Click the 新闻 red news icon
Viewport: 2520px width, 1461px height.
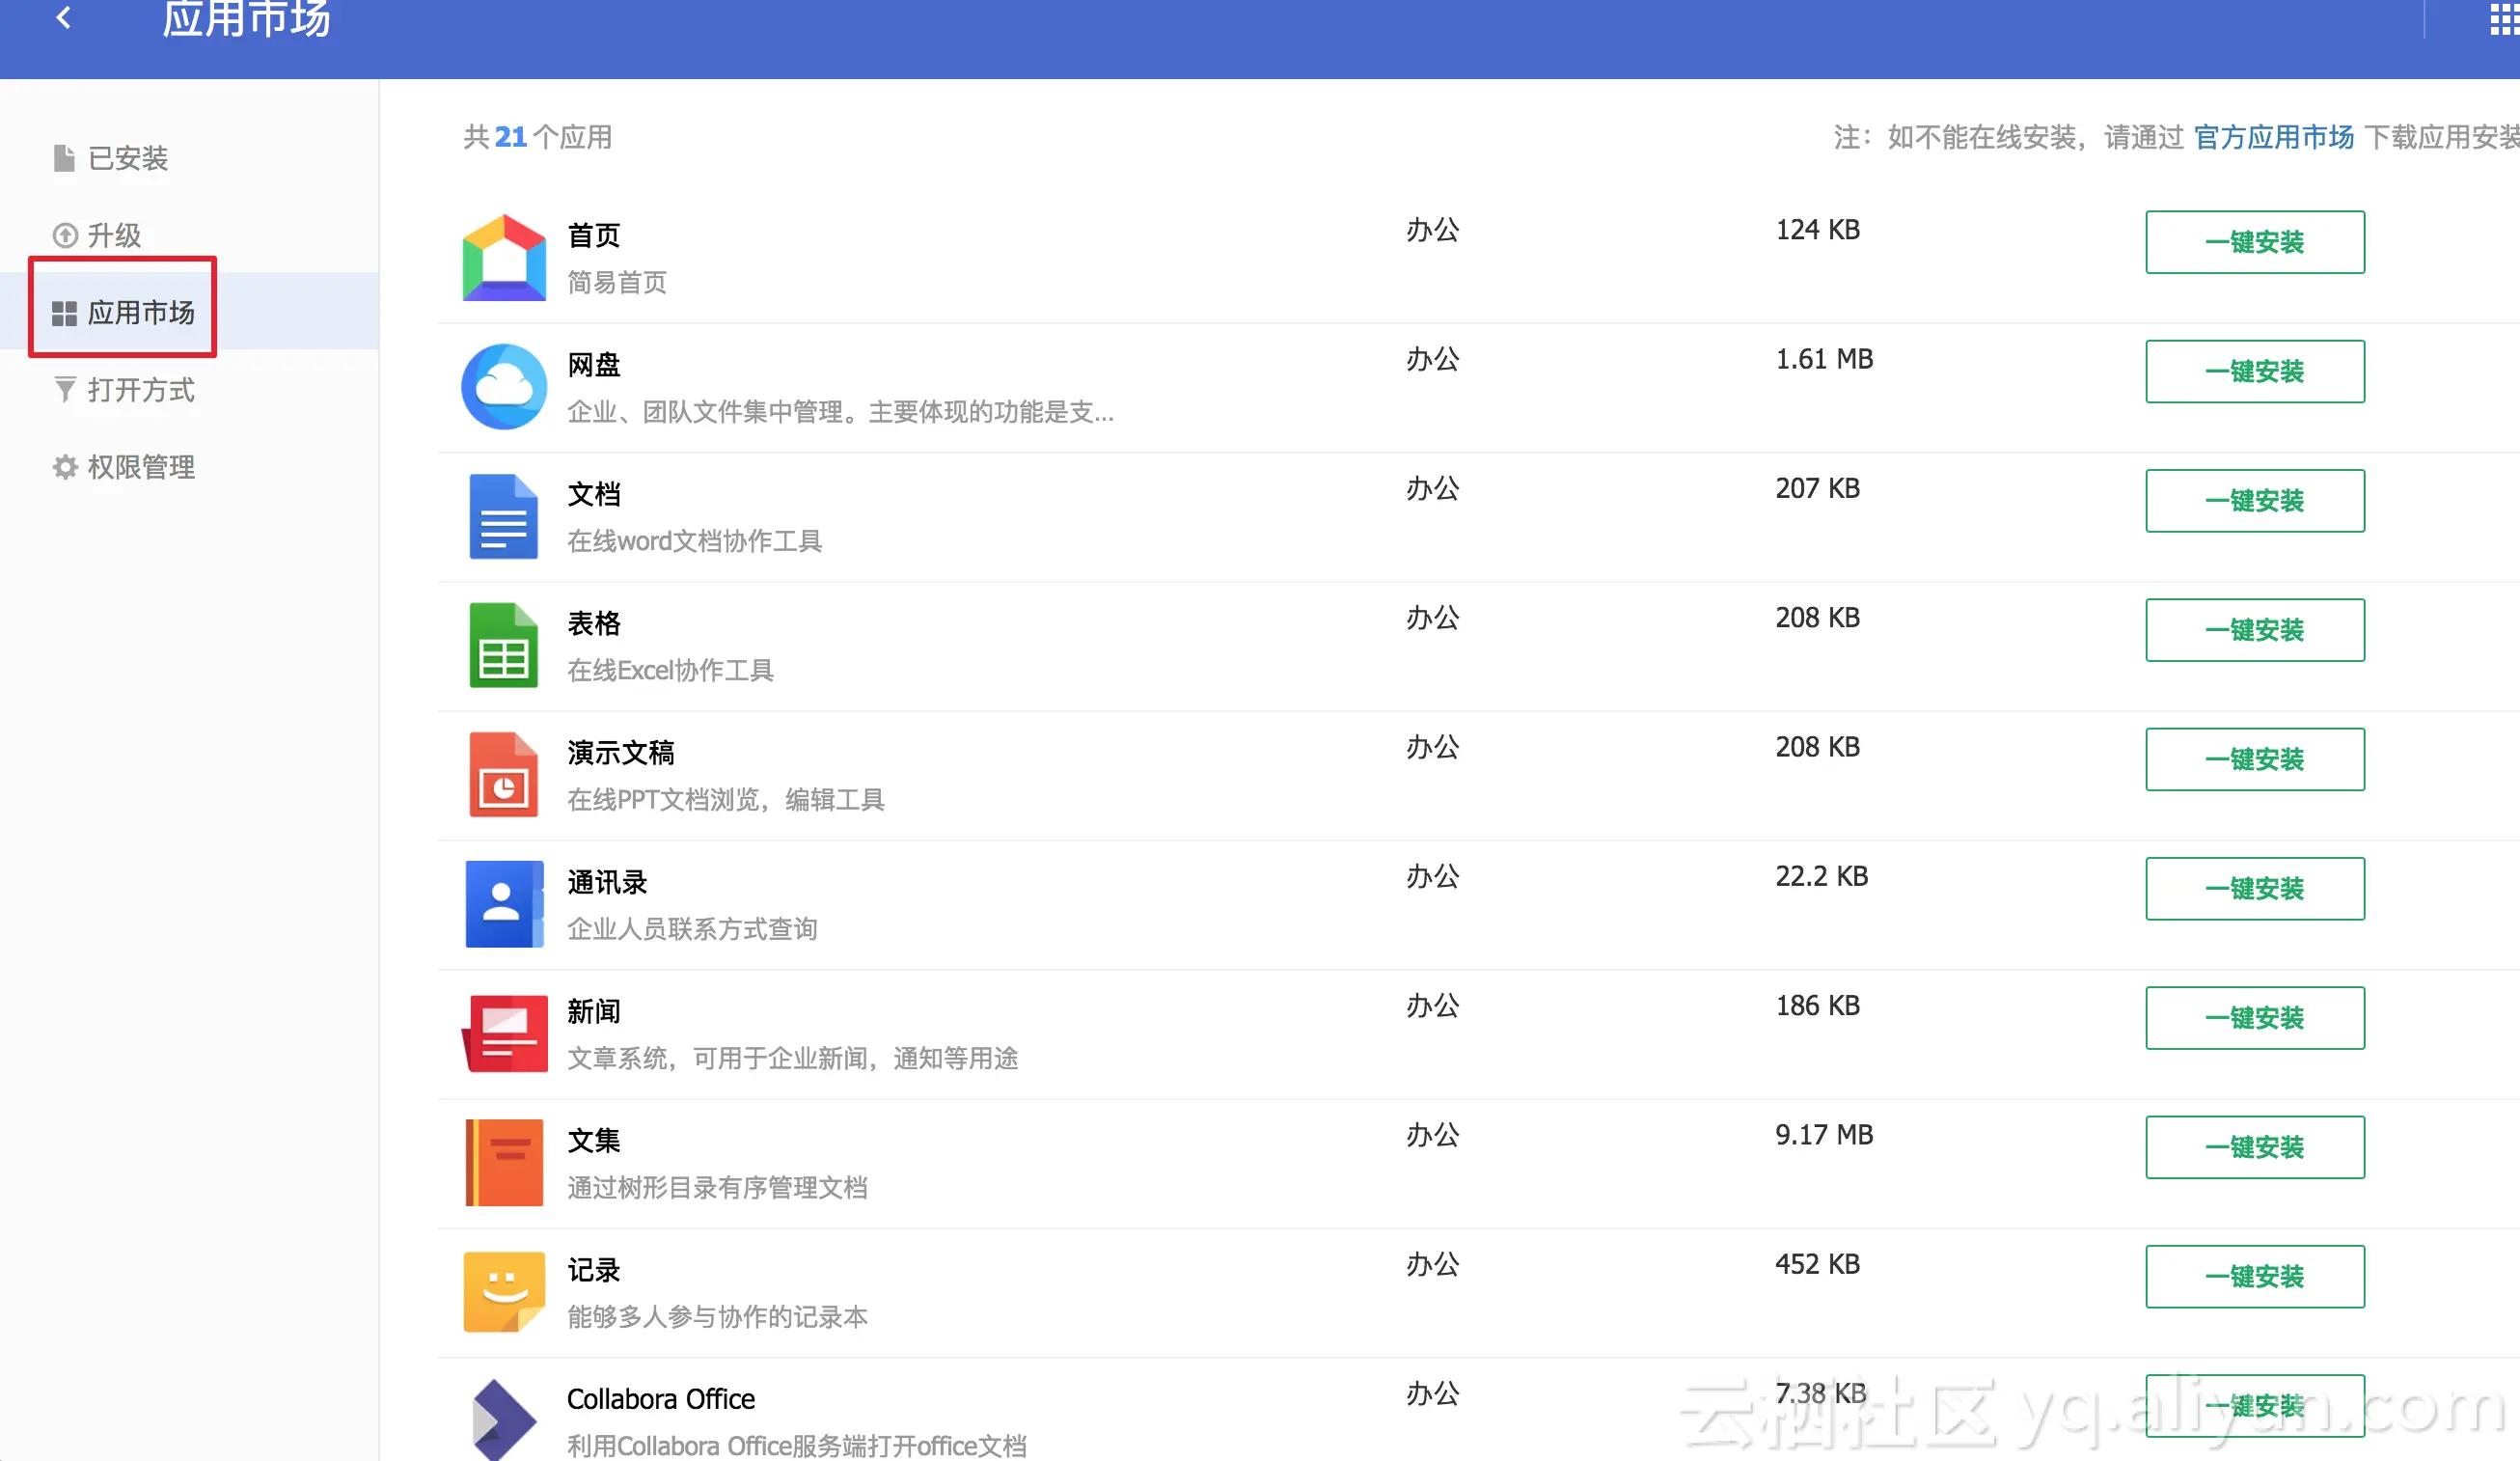(x=504, y=1033)
